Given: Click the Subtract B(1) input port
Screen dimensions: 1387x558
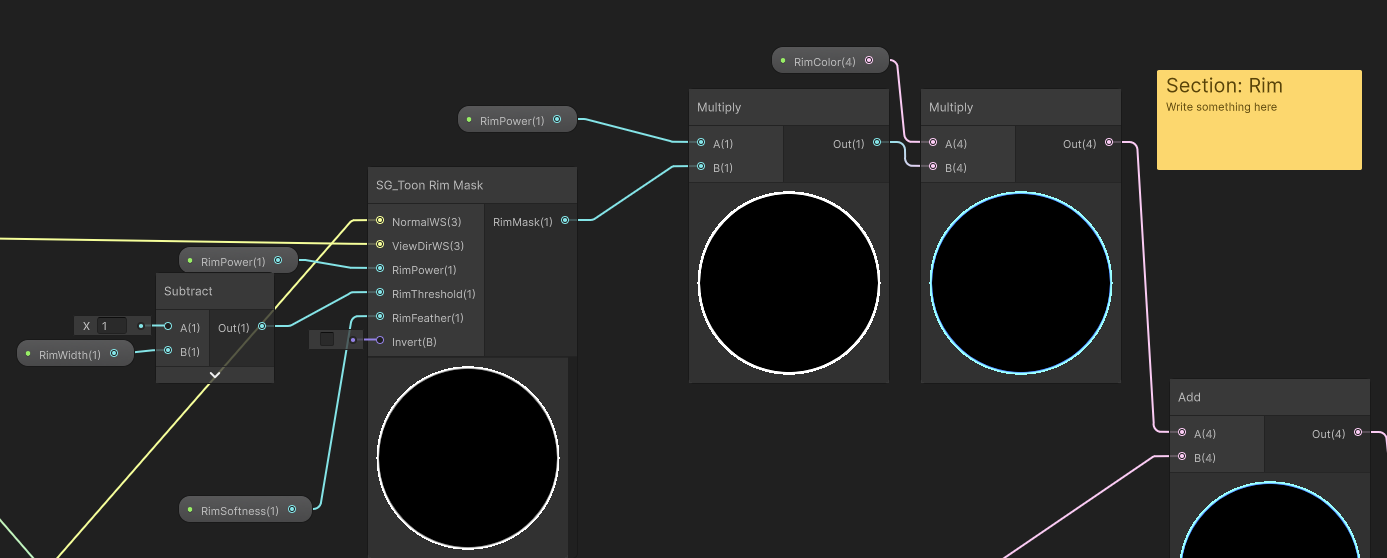Looking at the screenshot, I should point(168,351).
